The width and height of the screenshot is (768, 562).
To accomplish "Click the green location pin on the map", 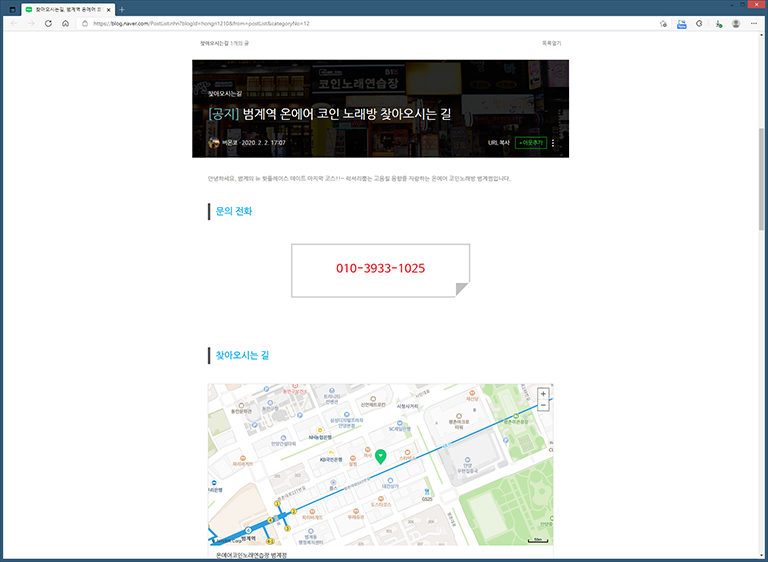I will click(380, 456).
